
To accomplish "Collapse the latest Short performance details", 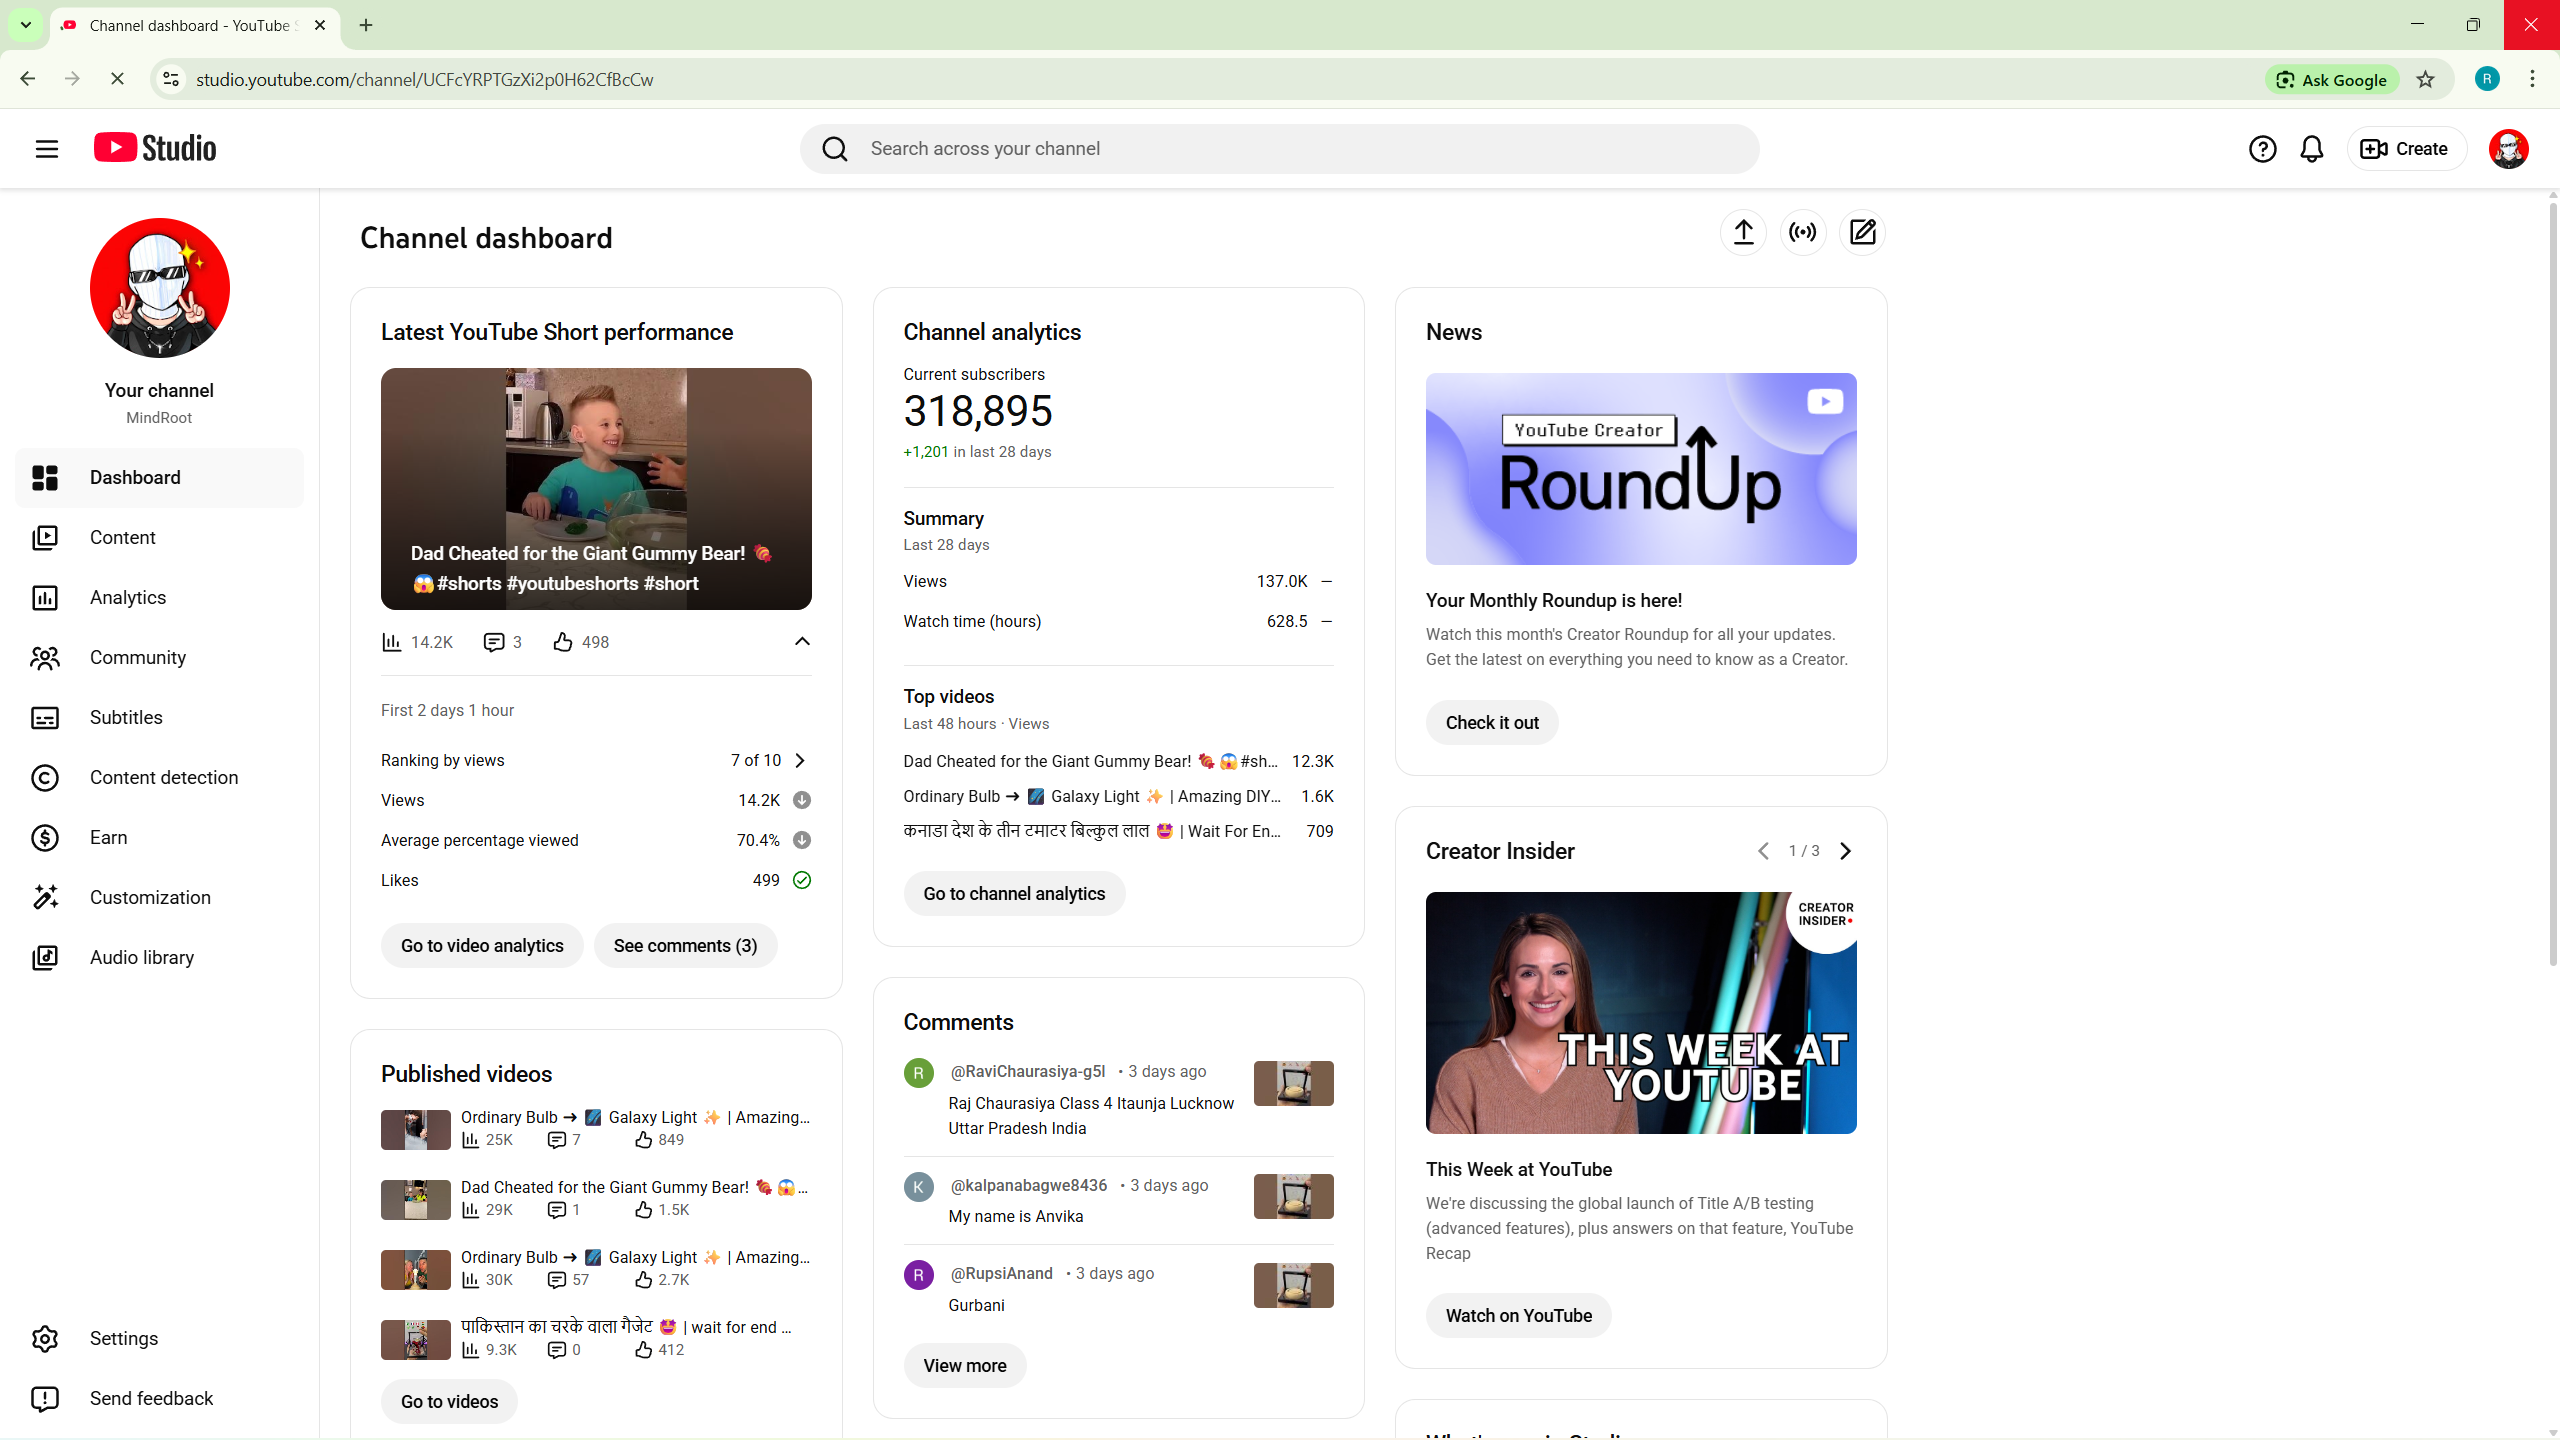I will coord(802,641).
